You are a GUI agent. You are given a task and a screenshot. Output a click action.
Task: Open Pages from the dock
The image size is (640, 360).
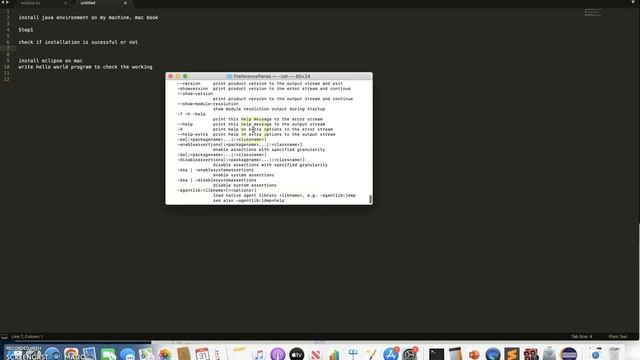[372, 354]
